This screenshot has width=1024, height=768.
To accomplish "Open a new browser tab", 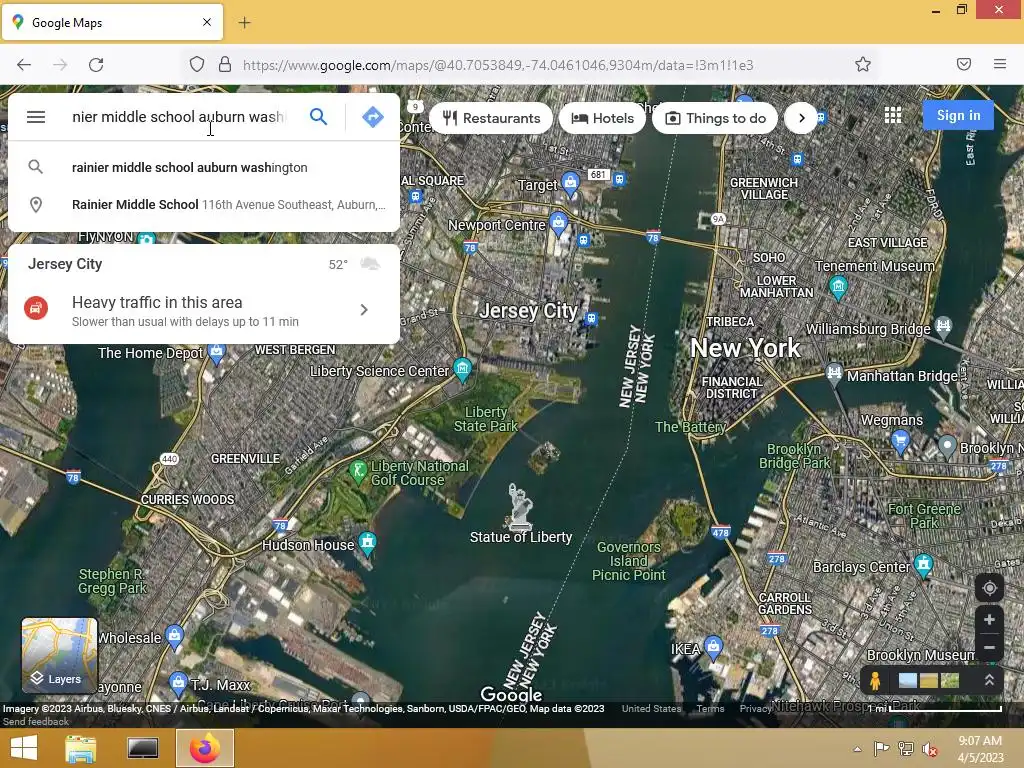I will point(244,23).
